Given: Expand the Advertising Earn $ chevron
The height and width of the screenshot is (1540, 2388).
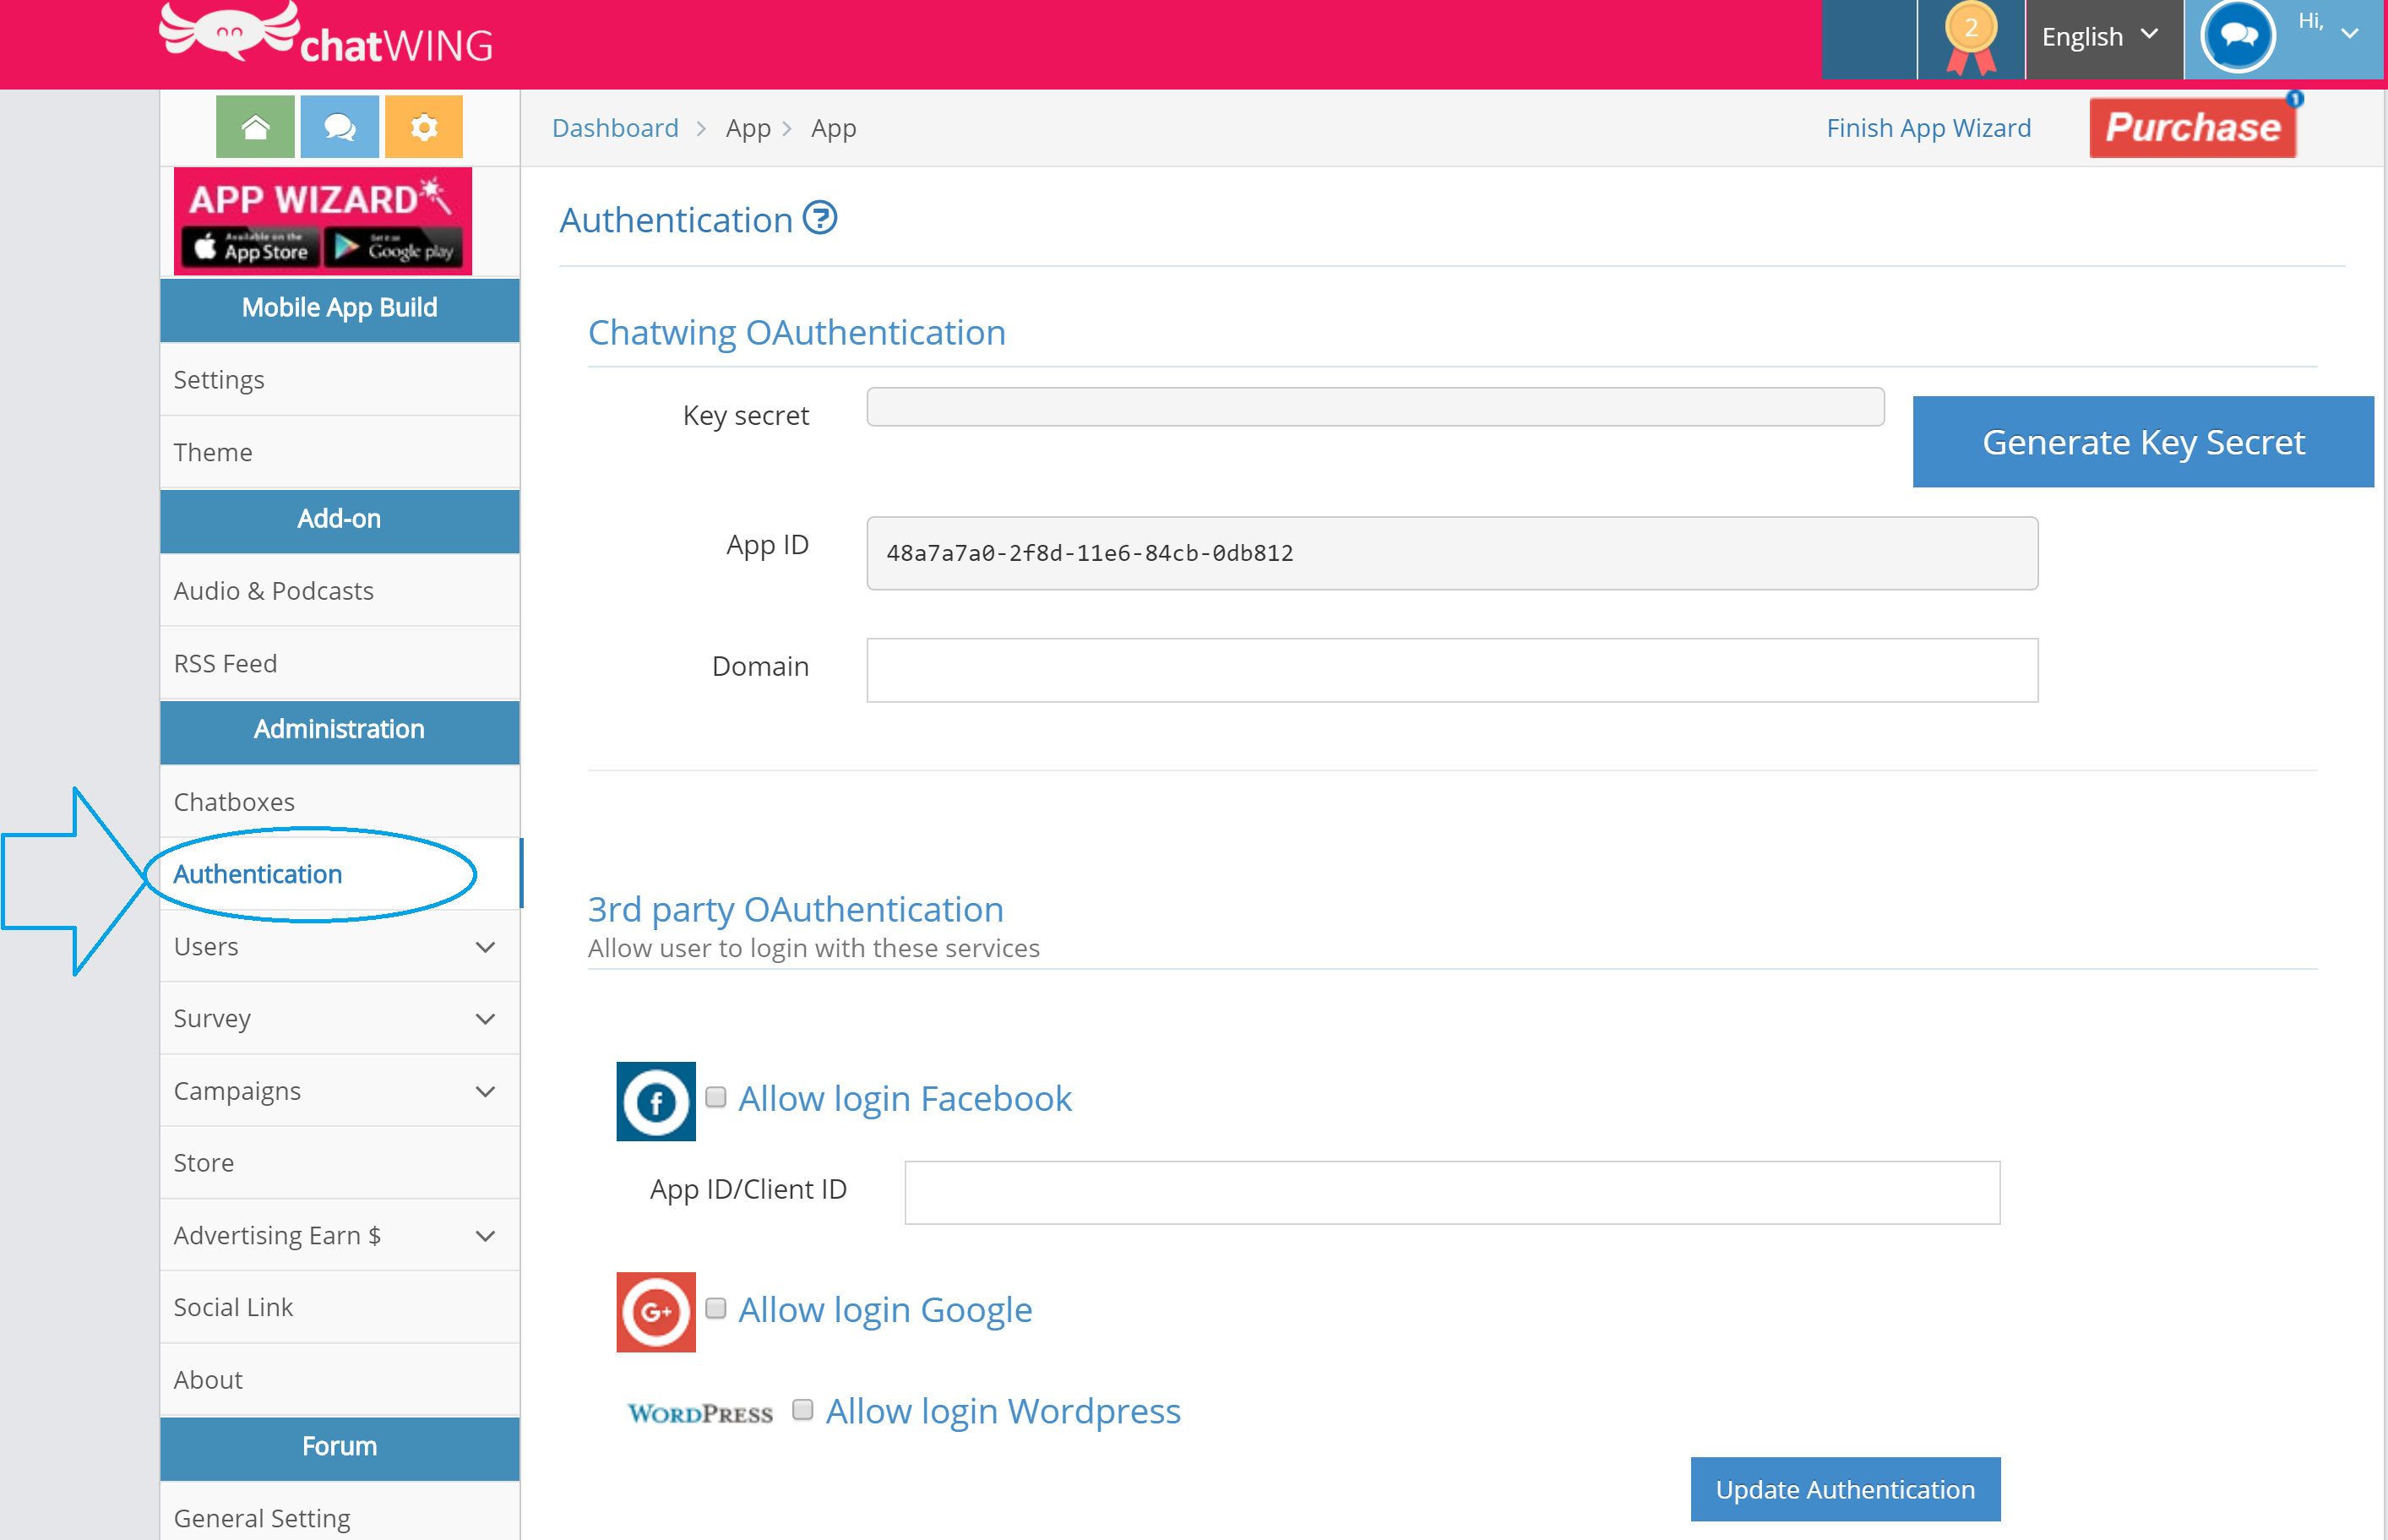Looking at the screenshot, I should 485,1236.
